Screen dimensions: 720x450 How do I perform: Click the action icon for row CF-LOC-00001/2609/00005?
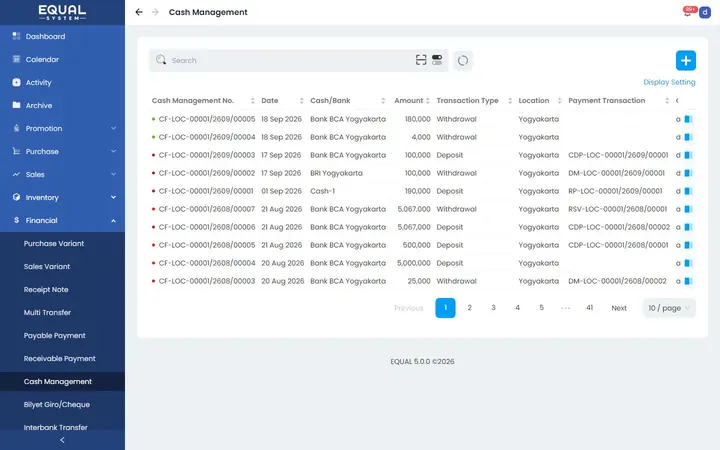688,119
